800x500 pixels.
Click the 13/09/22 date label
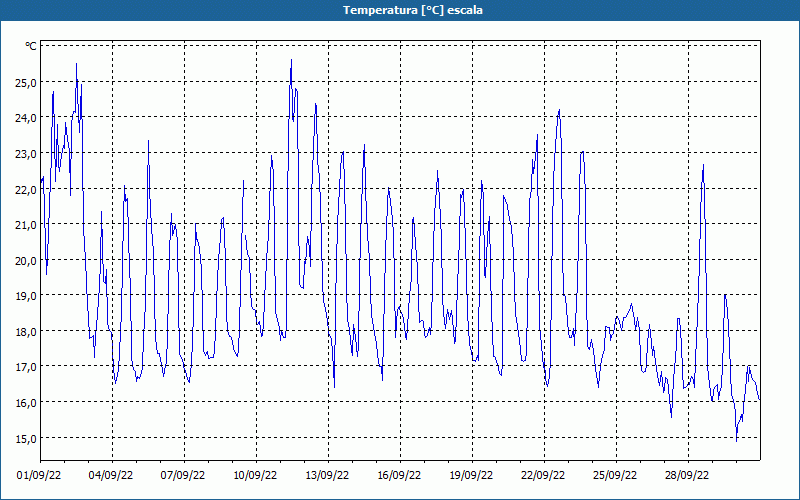327,475
